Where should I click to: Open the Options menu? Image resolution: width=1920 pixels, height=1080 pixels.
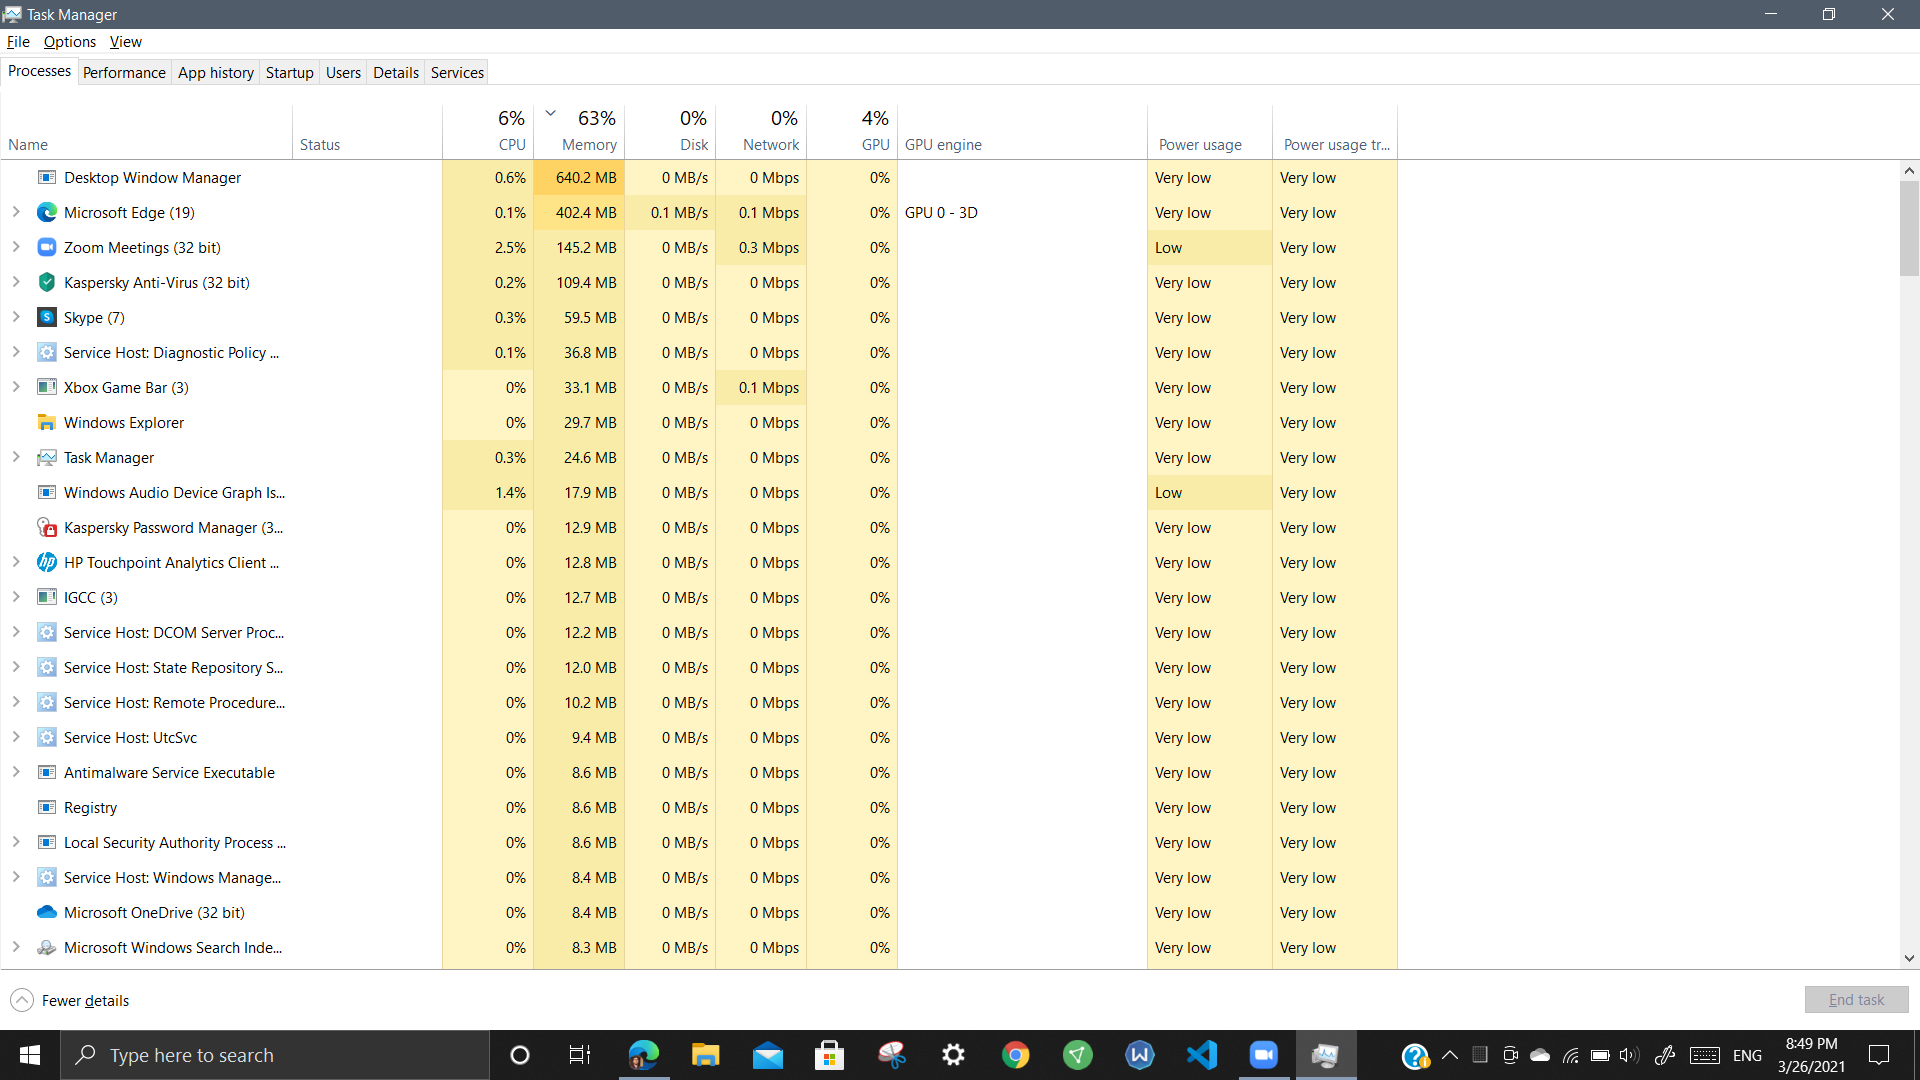[69, 41]
